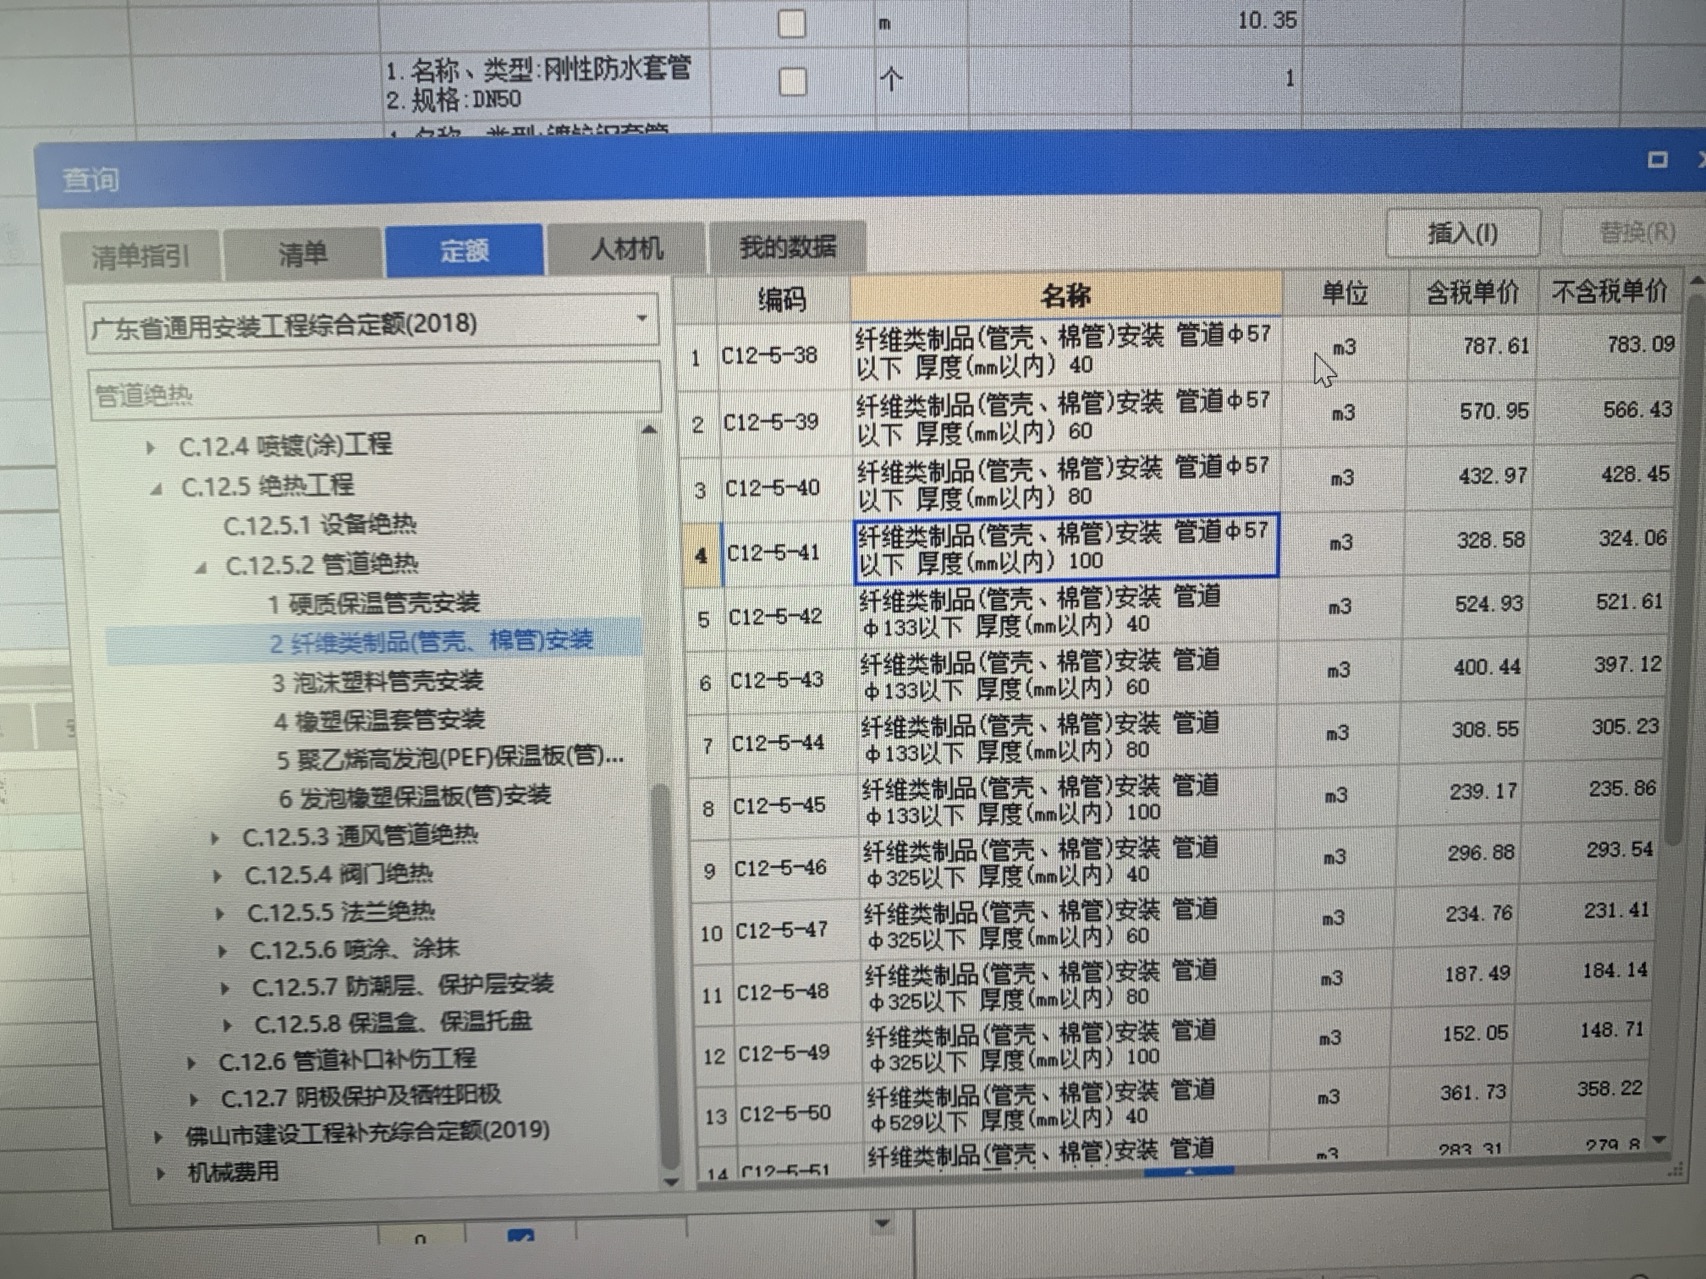The image size is (1706, 1279).
Task: Click the results table scroll-down arrow
Action: coord(1660,1140)
